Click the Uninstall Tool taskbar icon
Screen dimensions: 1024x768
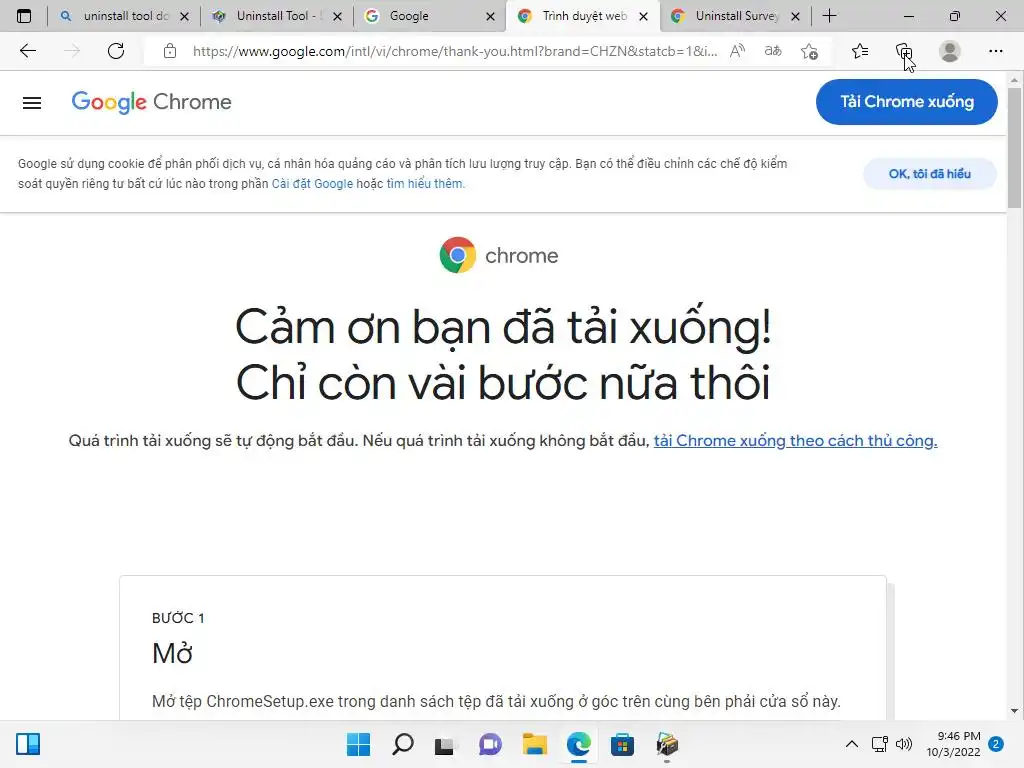pos(667,744)
